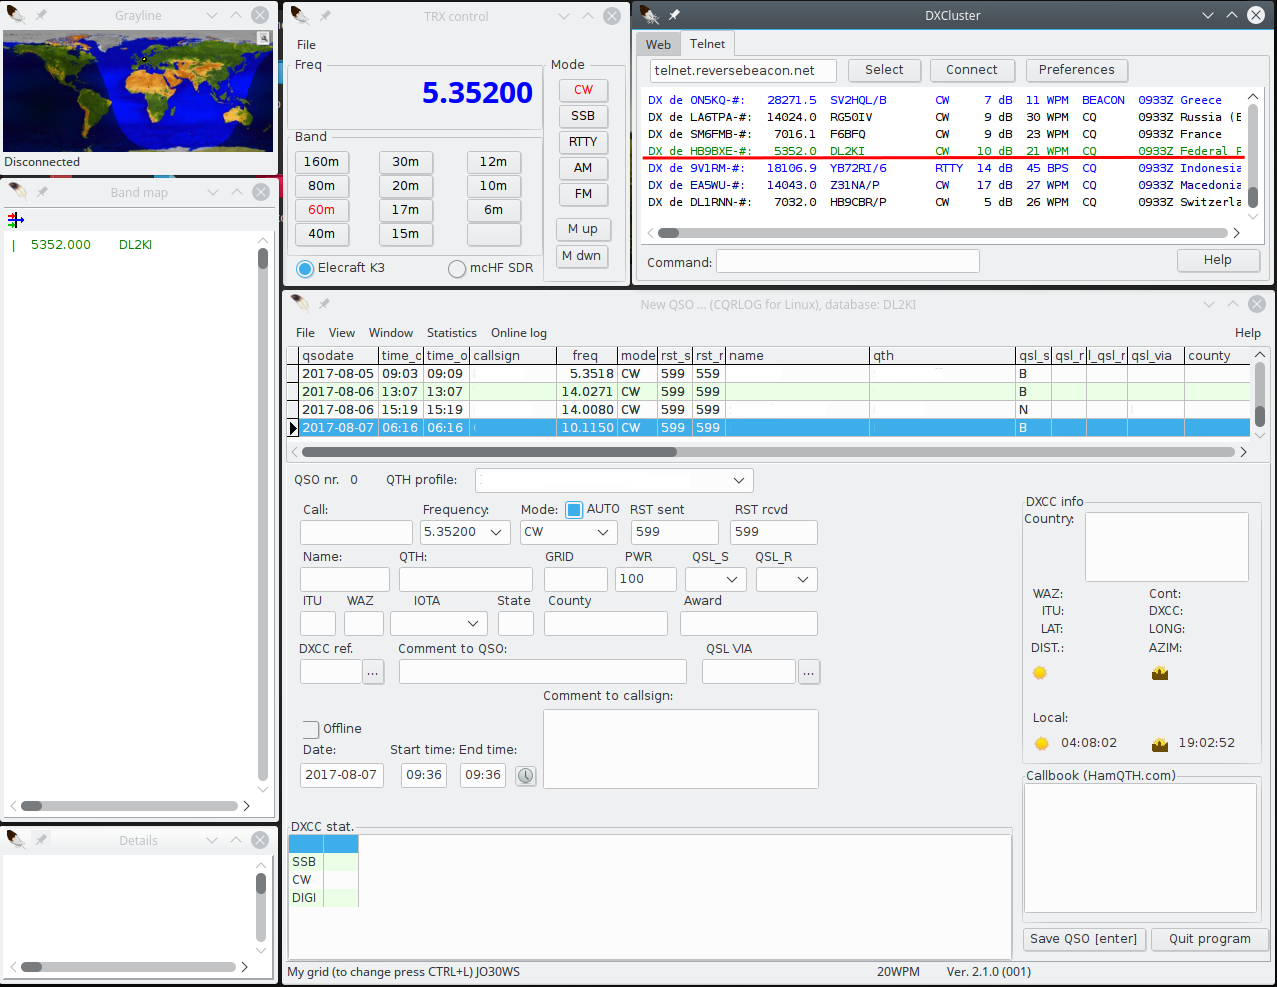Click the DXCluster Command input field
The image size is (1277, 987).
[x=848, y=261]
